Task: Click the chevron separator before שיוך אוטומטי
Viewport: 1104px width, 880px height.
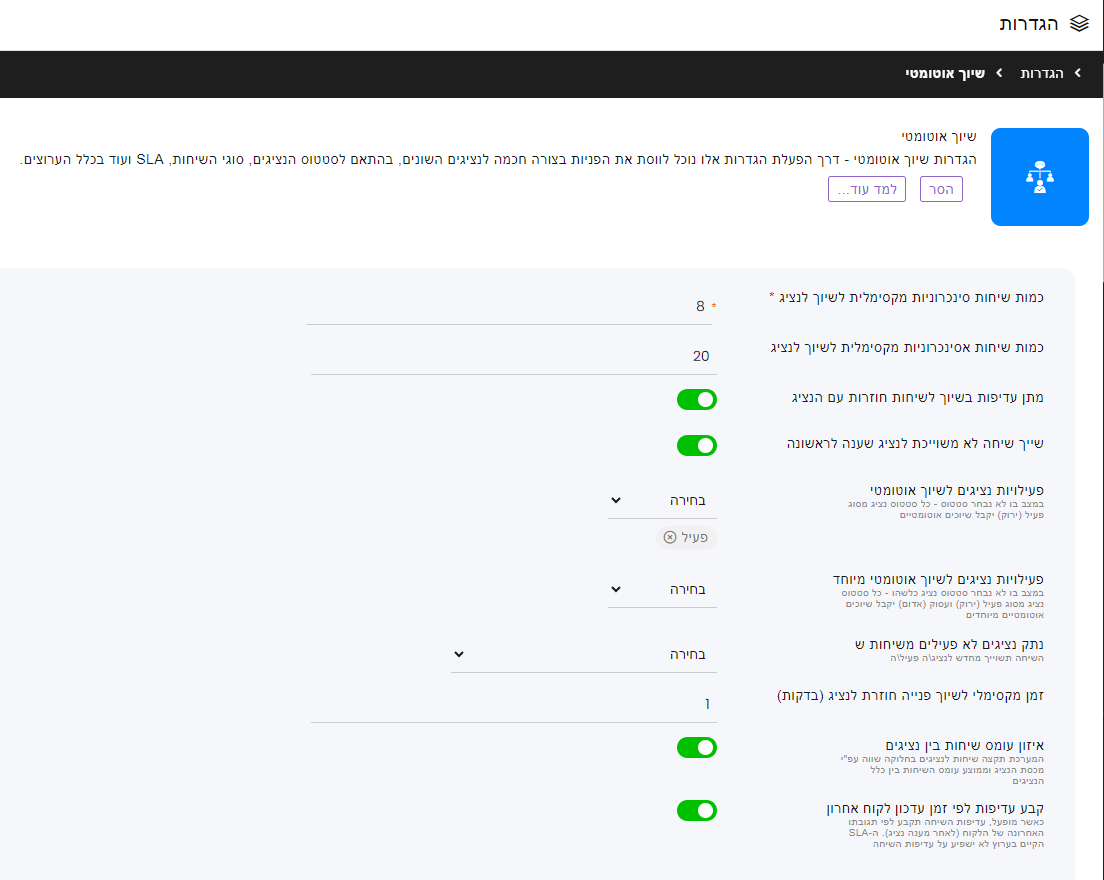Action: point(999,73)
